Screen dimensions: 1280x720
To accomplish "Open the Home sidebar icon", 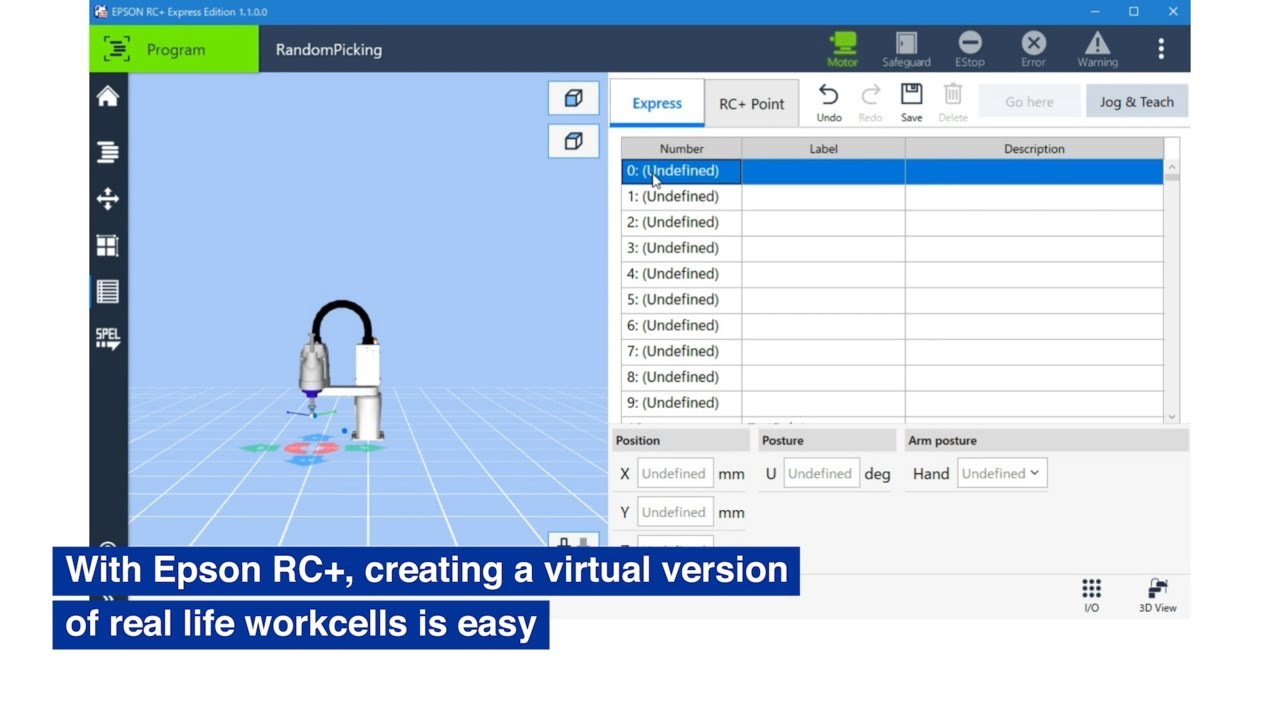I will coord(108,96).
